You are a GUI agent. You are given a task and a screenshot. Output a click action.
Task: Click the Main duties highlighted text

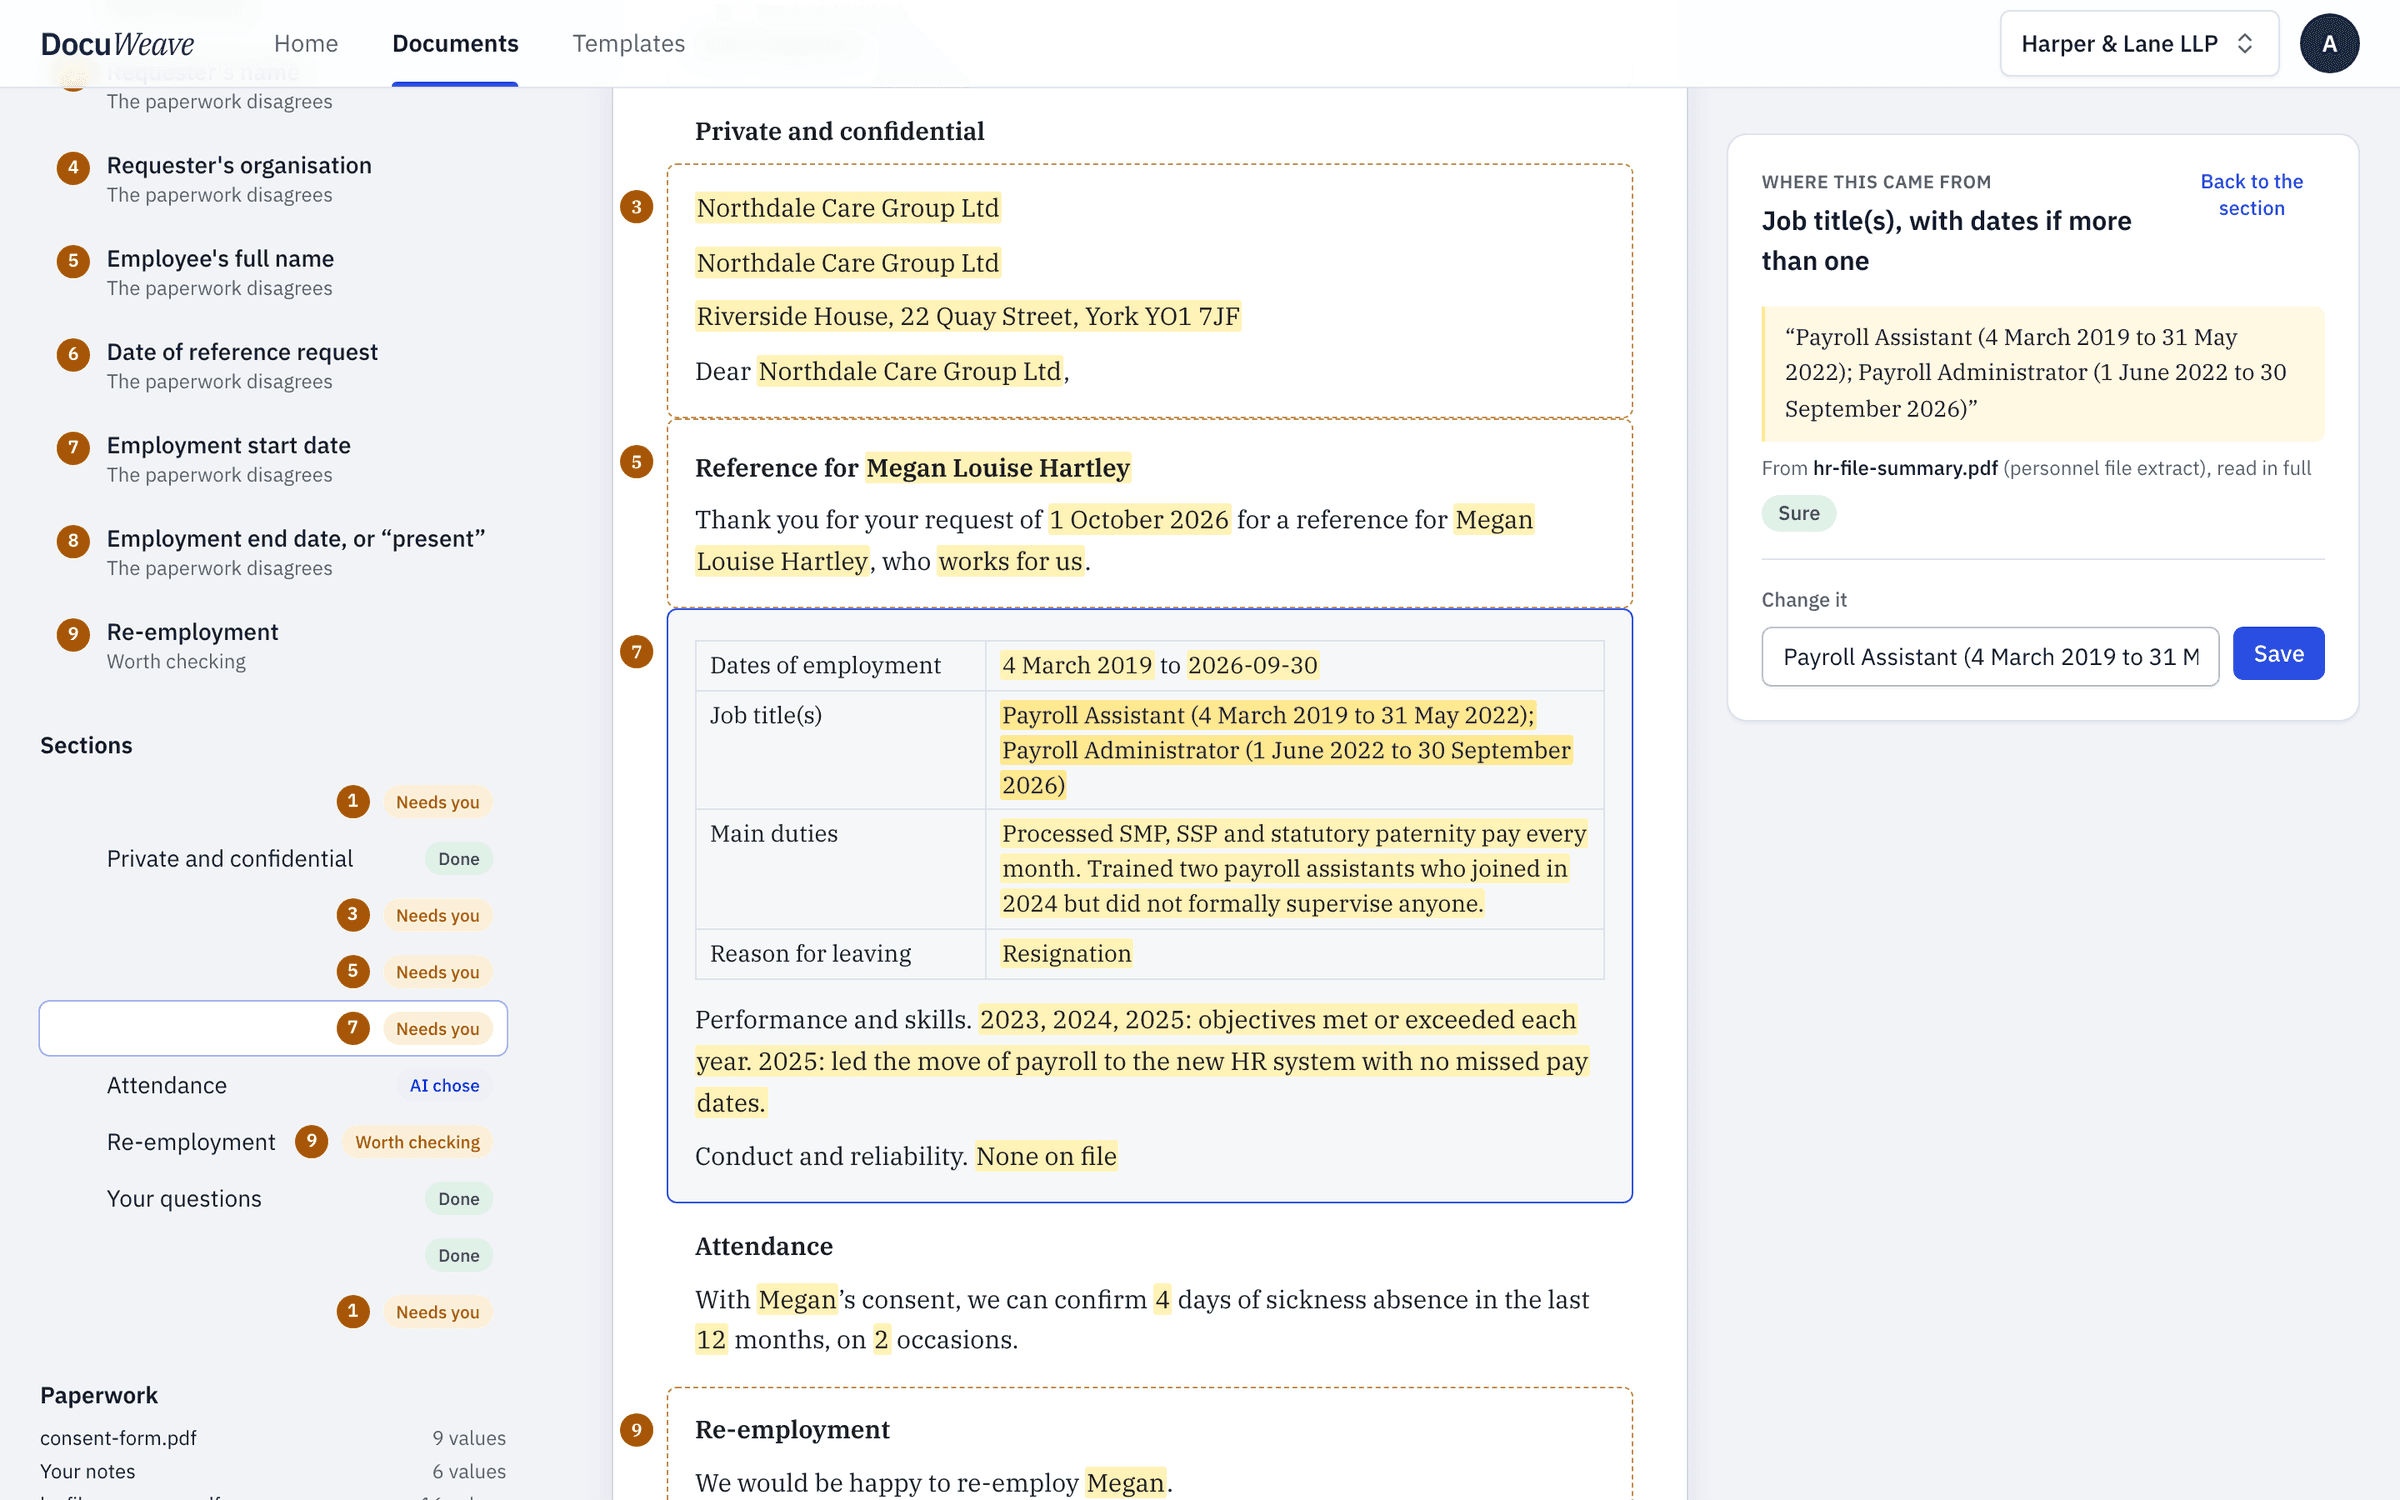point(1294,868)
